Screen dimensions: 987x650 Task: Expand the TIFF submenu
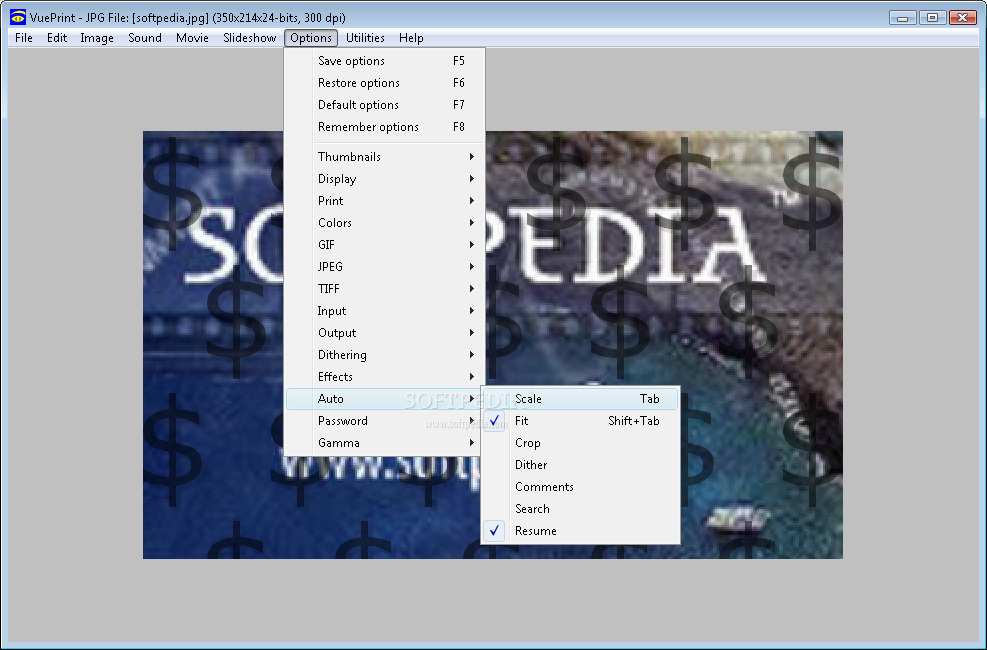tap(385, 289)
